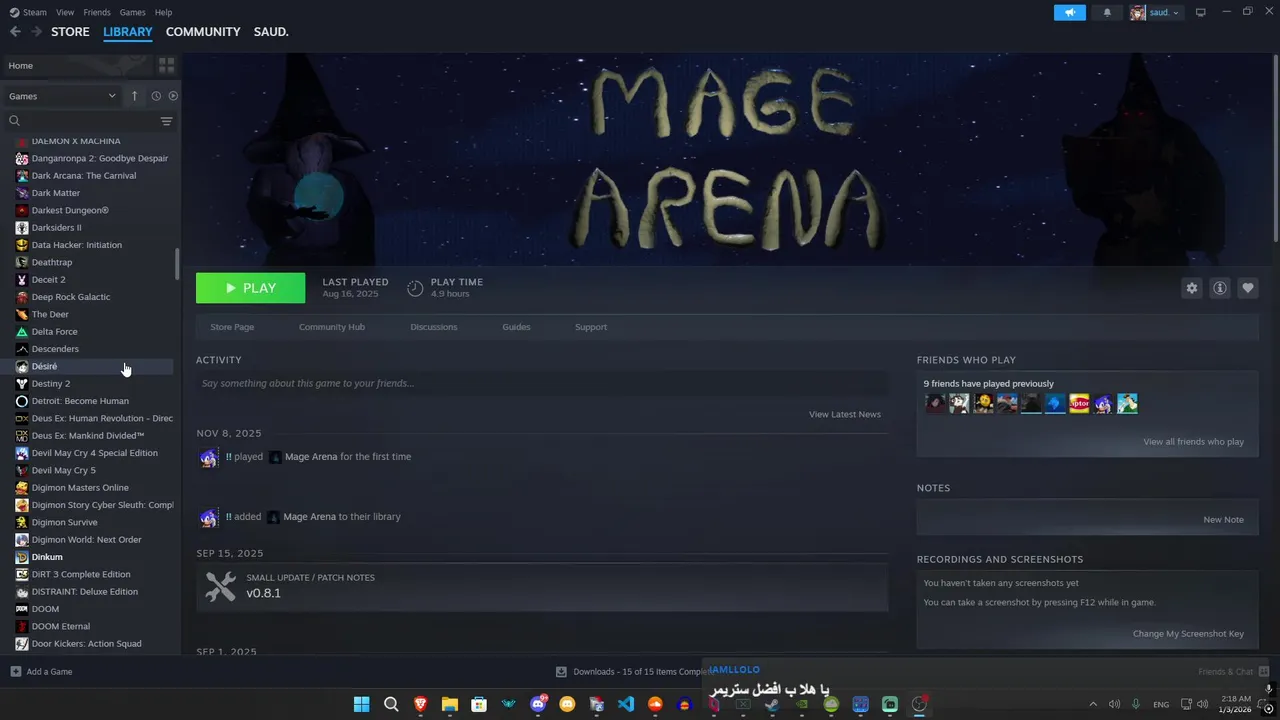Open the Home library view
Screen dimensions: 1280x720
[x=78, y=65]
